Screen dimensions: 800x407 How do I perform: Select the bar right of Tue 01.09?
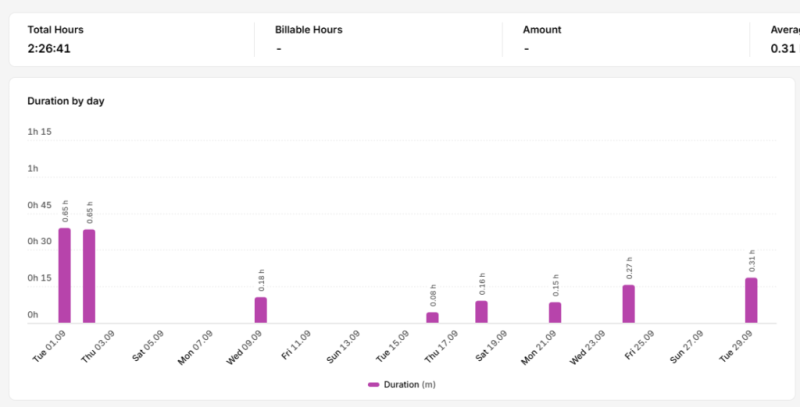89,276
